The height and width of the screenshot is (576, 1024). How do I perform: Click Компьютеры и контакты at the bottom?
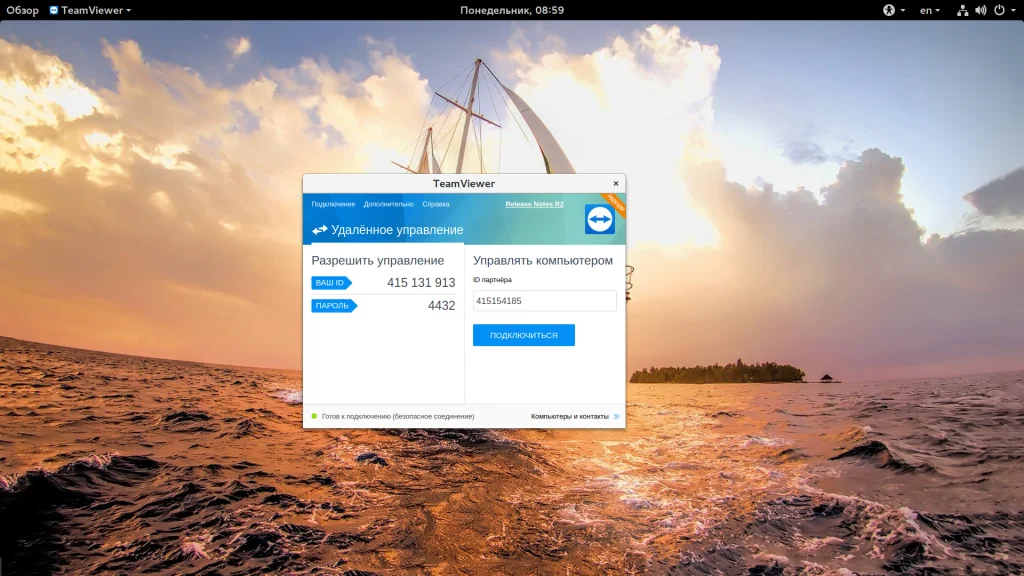click(x=569, y=416)
